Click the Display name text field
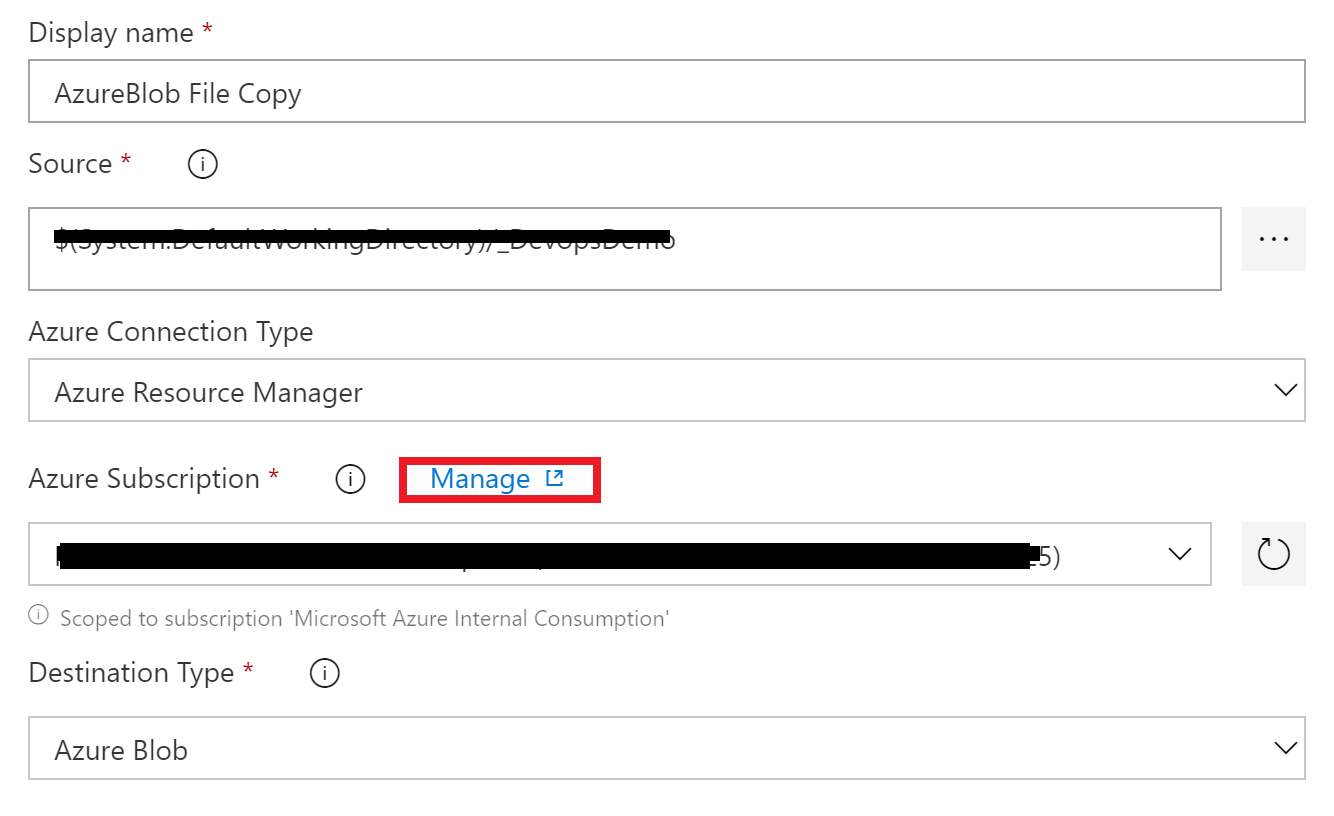Screen dimensions: 1334x816 click(666, 93)
